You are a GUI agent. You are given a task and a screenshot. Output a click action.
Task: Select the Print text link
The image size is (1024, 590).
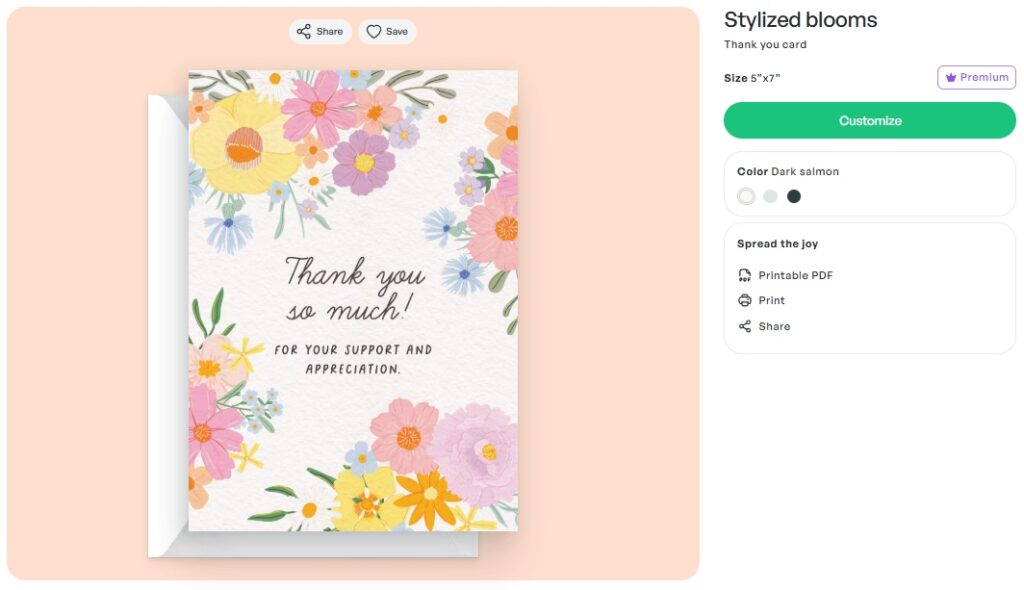pos(772,301)
